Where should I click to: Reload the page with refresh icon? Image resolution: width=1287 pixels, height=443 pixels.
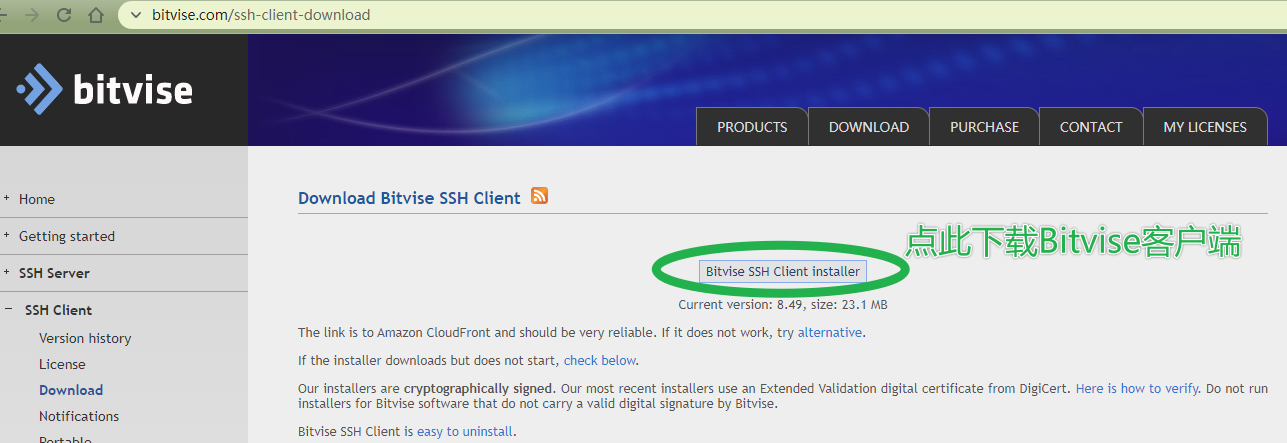64,15
